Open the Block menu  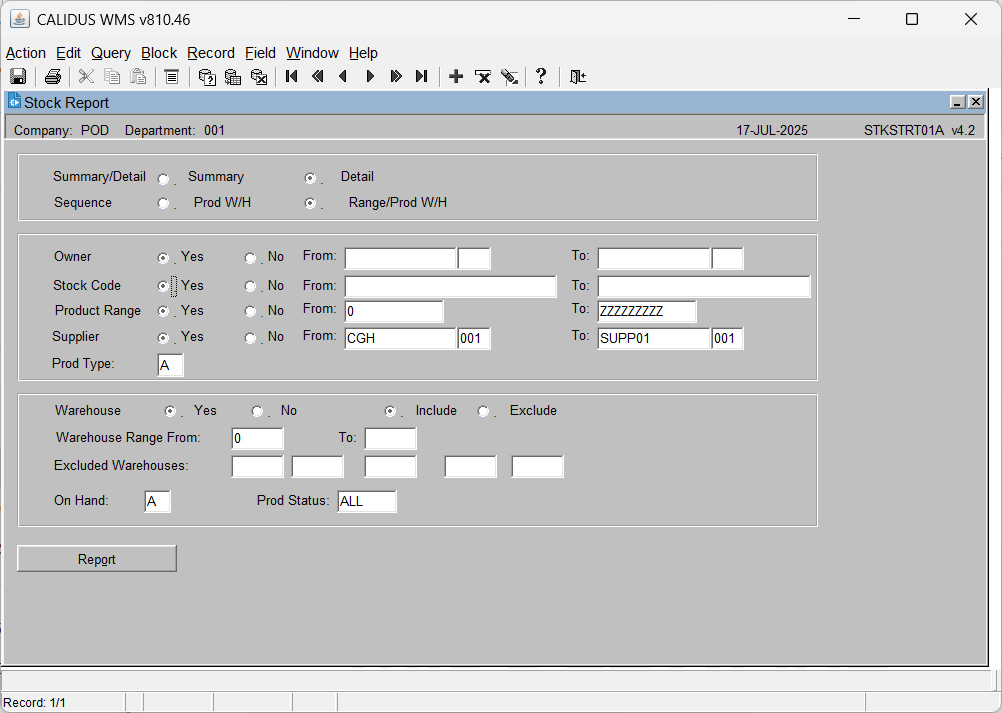tap(159, 53)
